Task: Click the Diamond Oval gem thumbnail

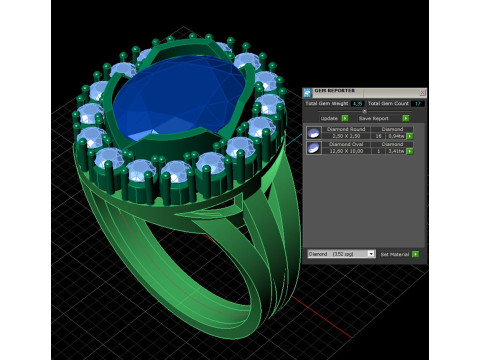Action: [314, 148]
